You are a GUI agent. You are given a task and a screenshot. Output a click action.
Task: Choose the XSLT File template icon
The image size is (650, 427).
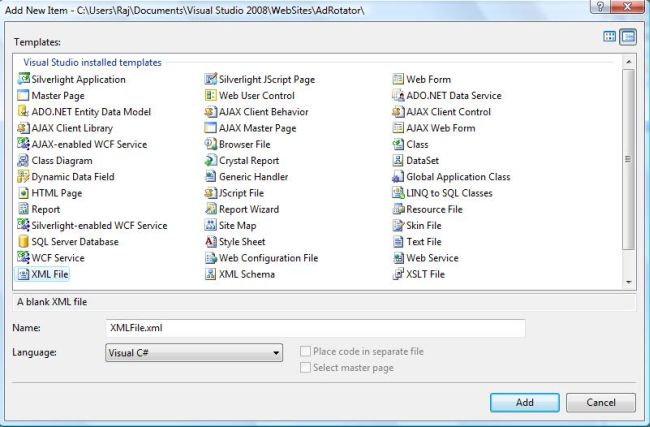[x=398, y=274]
